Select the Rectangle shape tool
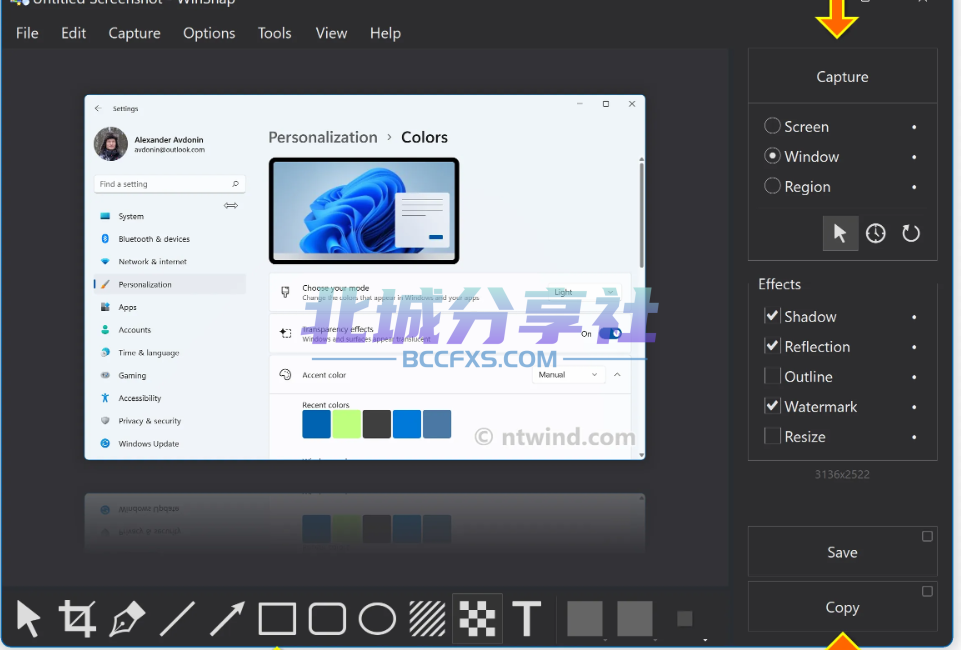The height and width of the screenshot is (650, 961). [278, 618]
